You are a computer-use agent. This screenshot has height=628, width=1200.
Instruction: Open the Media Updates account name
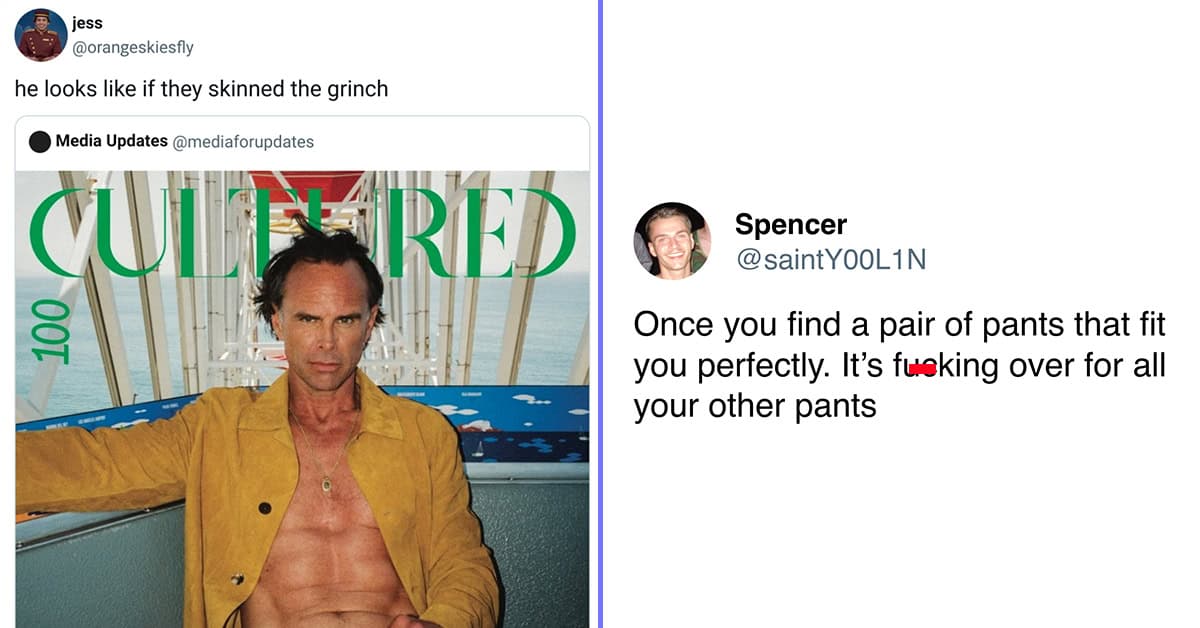pyautogui.click(x=111, y=141)
